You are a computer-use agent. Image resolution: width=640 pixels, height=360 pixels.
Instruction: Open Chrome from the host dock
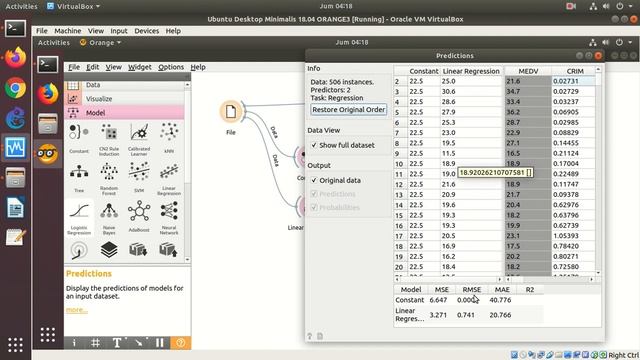coord(16,88)
